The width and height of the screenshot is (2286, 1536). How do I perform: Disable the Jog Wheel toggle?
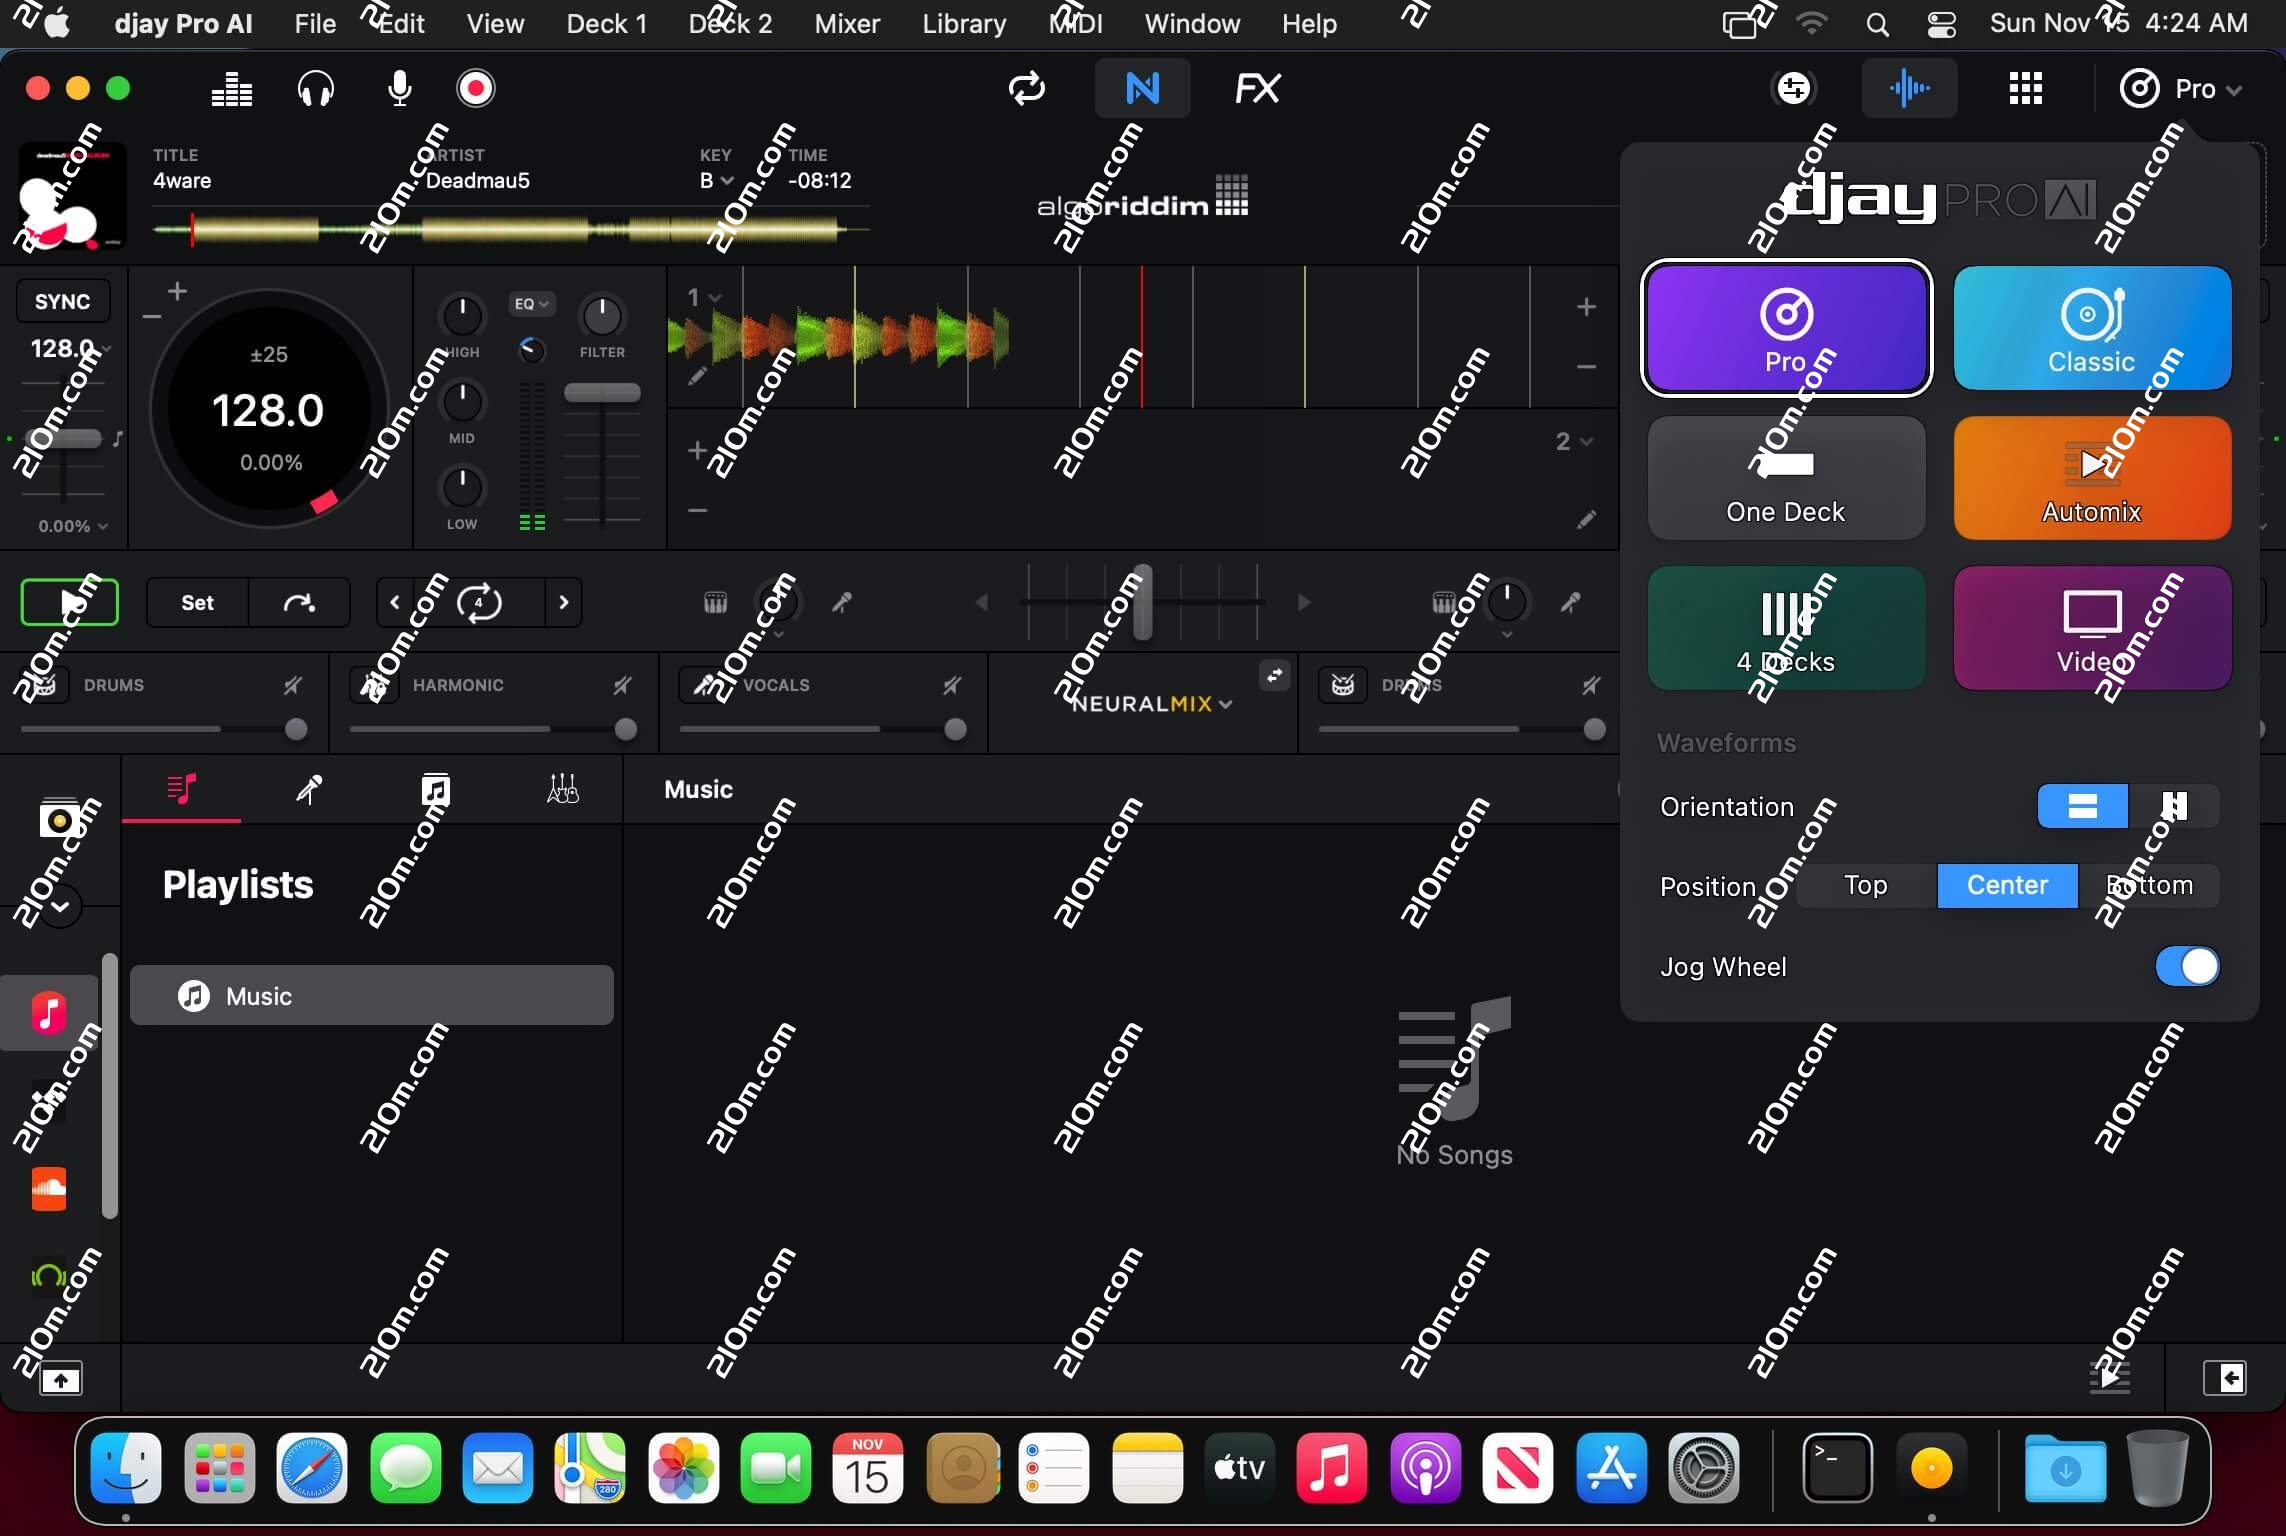pyautogui.click(x=2188, y=966)
